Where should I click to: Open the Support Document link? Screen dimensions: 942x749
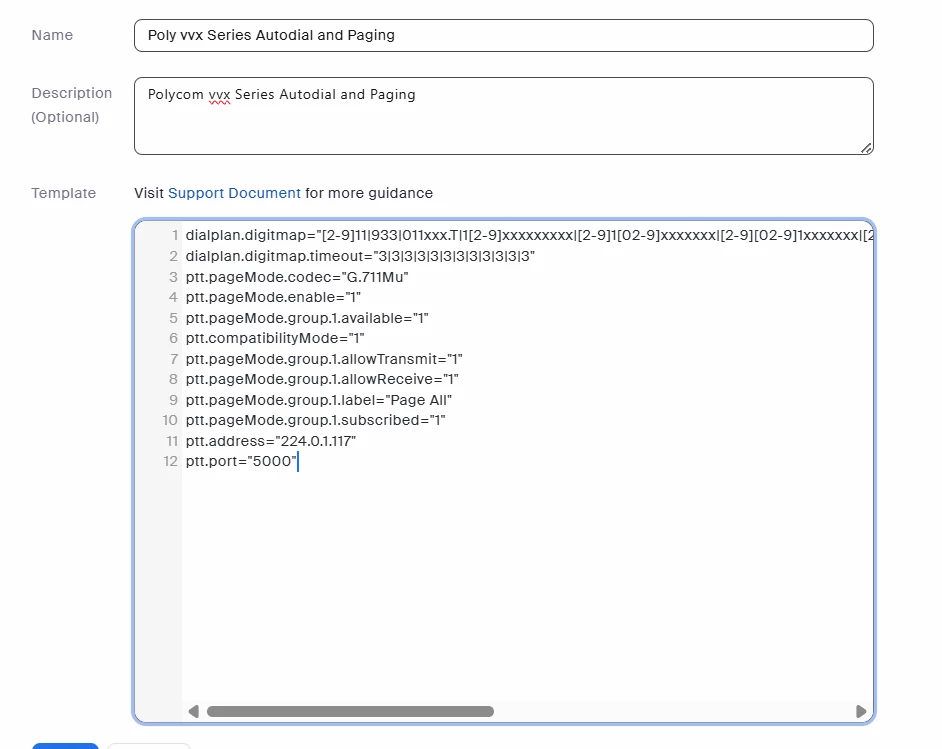234,193
